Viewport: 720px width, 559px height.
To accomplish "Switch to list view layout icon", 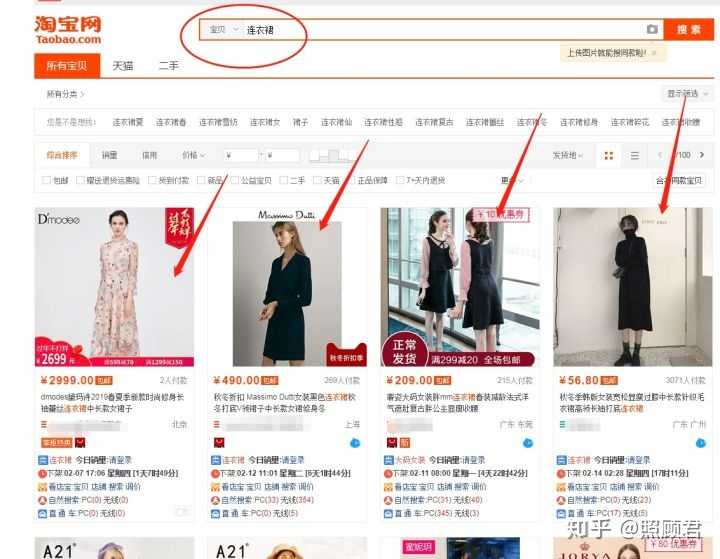I will click(x=635, y=156).
